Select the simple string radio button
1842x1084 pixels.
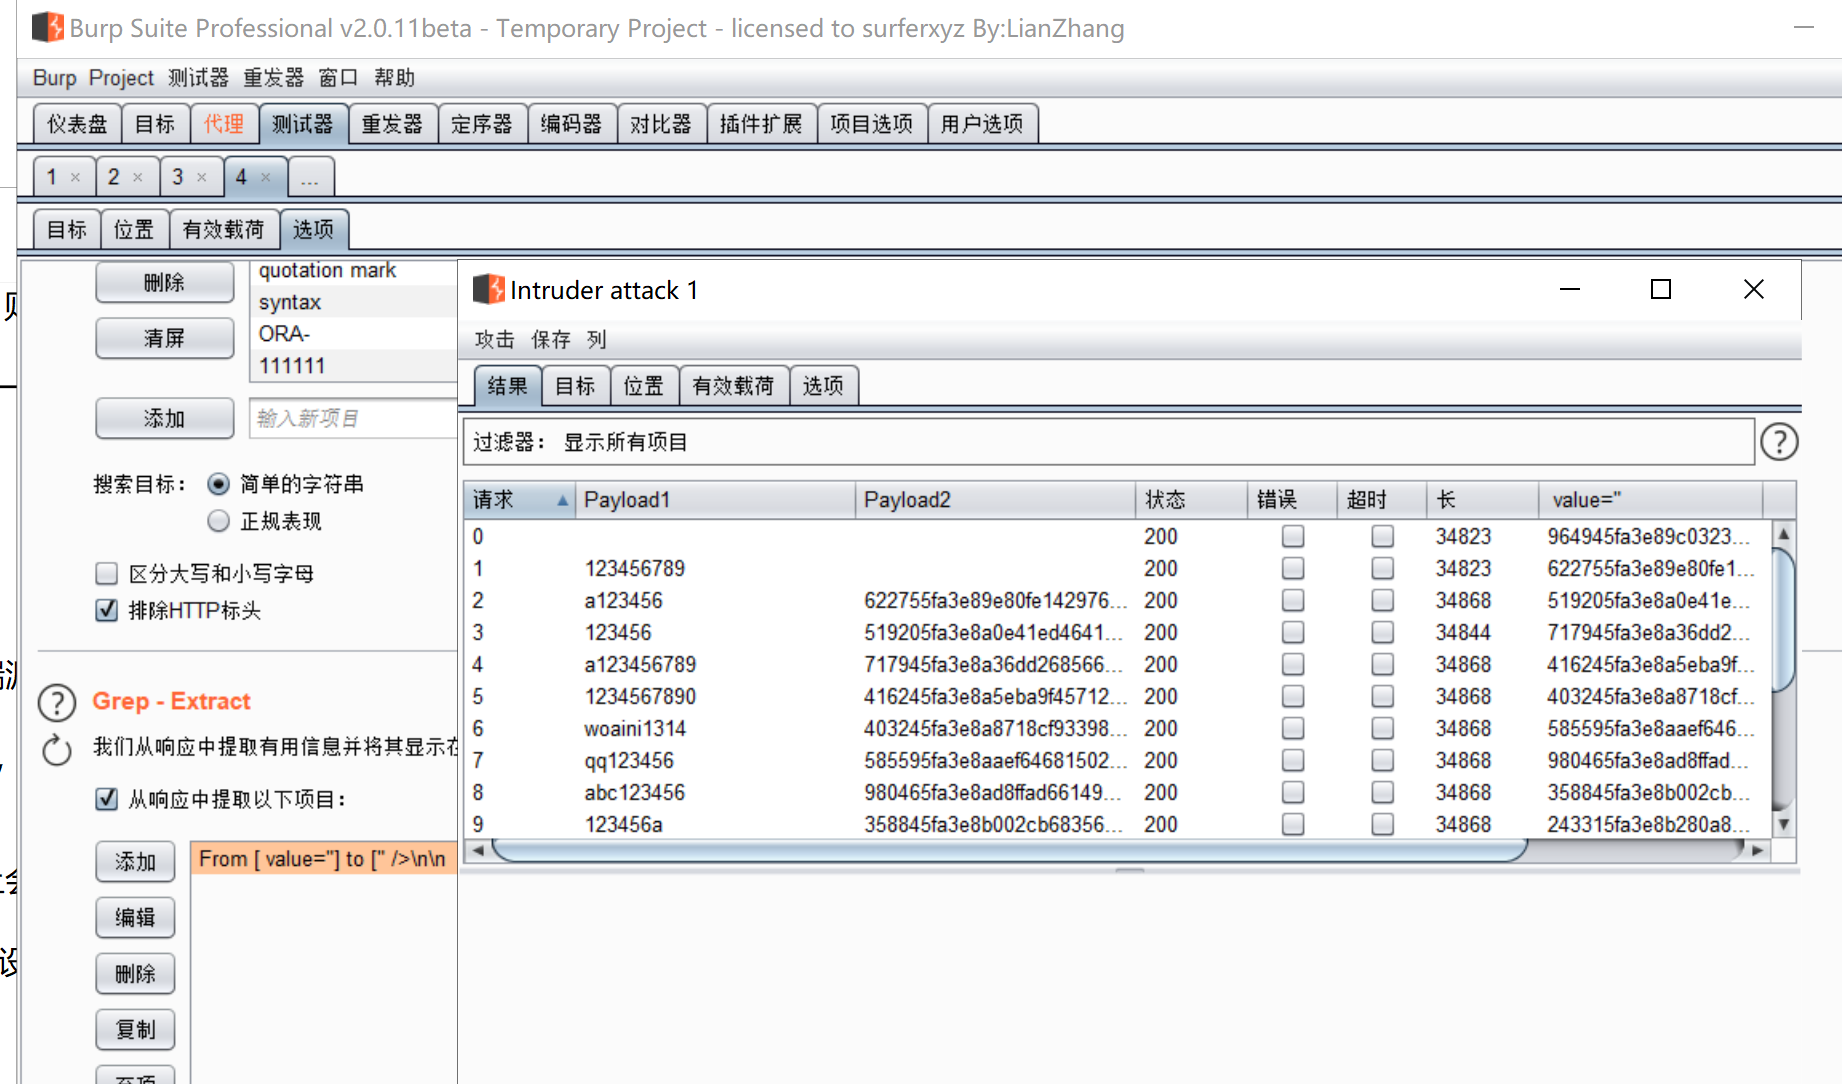click(x=218, y=485)
